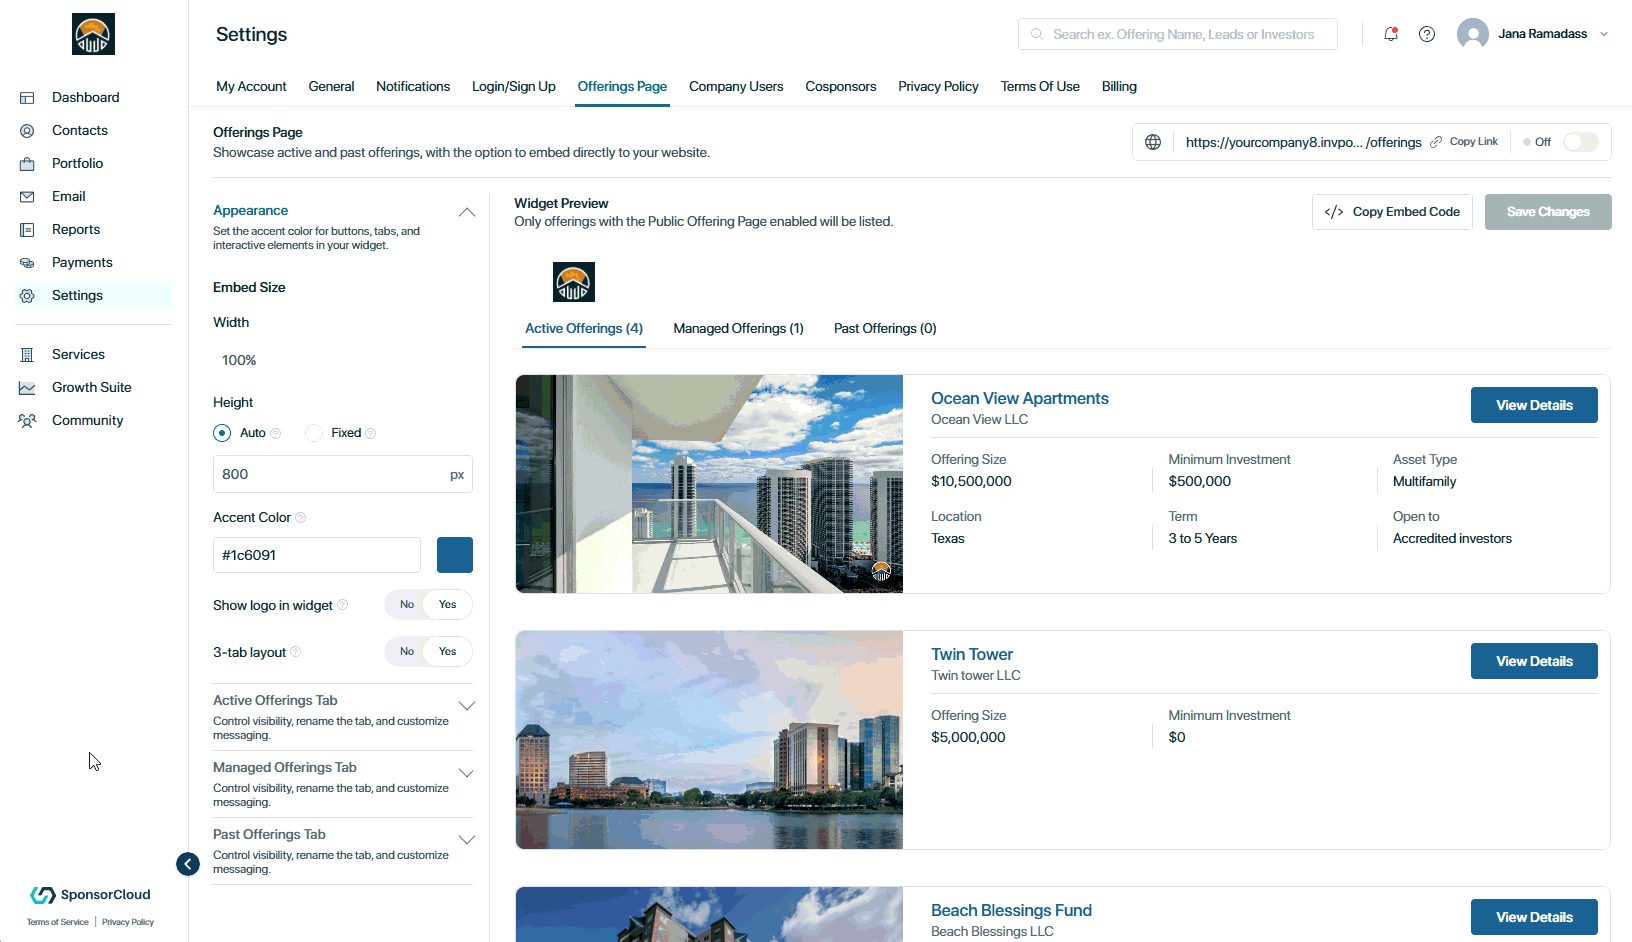Click the info icon next to 3-tab layout
This screenshot has width=1632, height=942.
click(295, 652)
